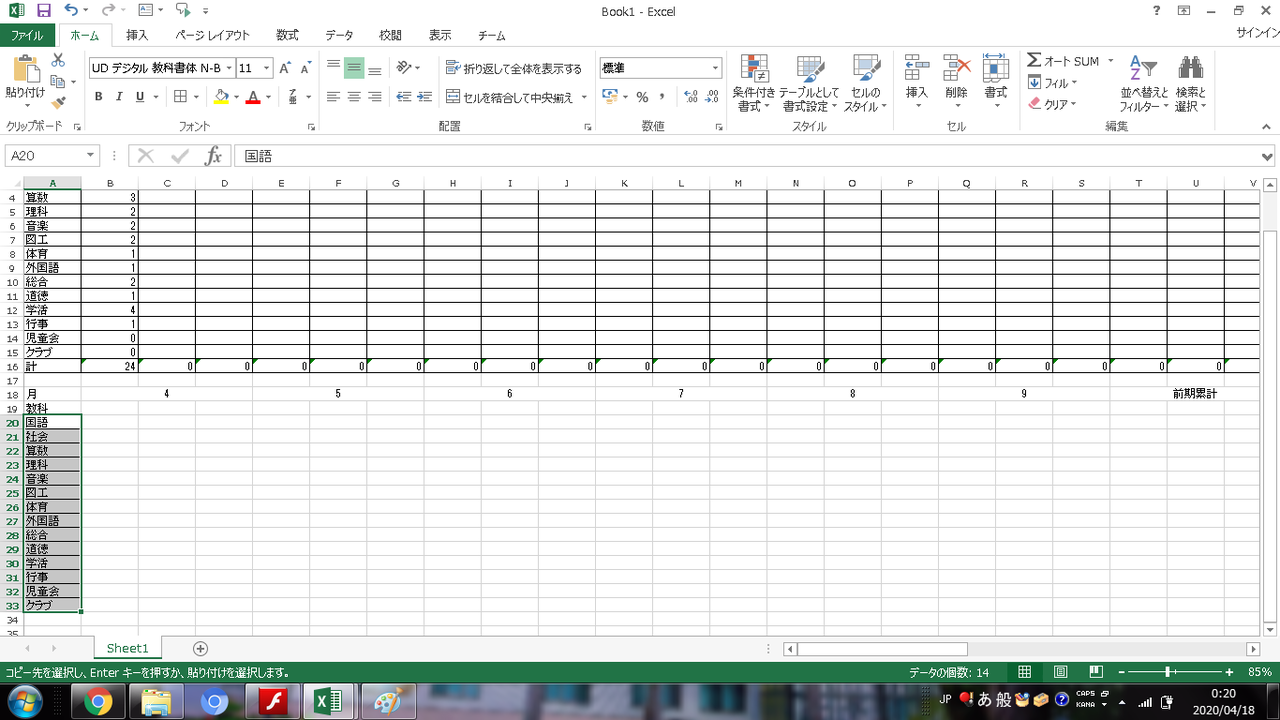Open 並べ替えとフィルター sort and filter

1144,83
